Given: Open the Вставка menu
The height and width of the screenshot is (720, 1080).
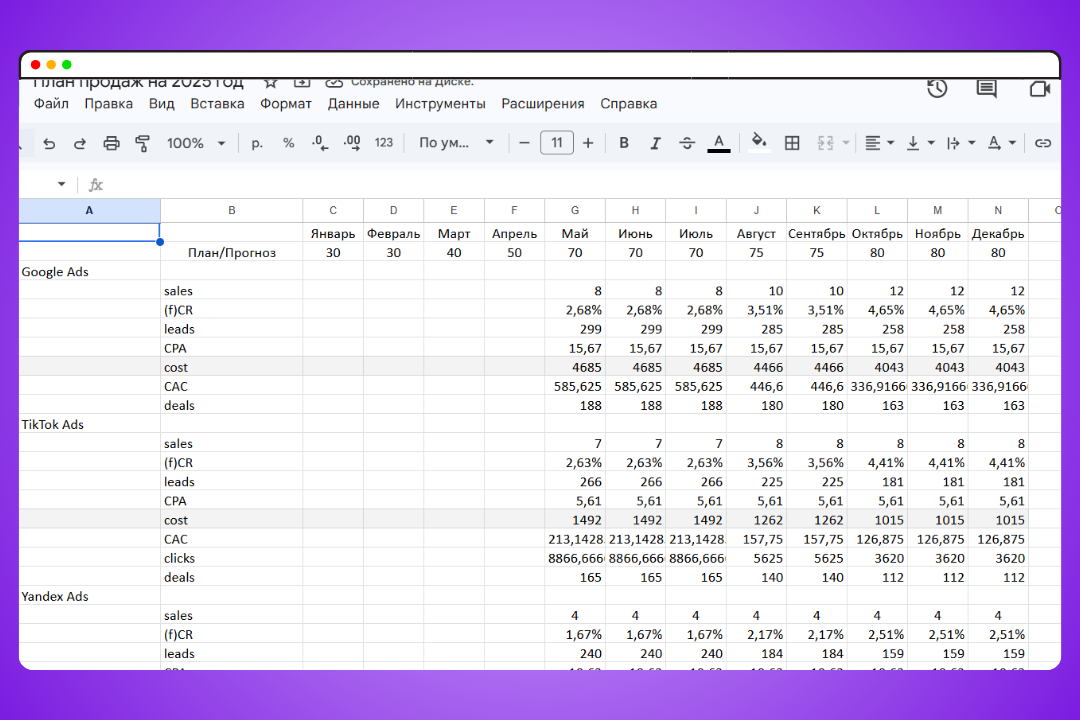Looking at the screenshot, I should click(x=217, y=103).
